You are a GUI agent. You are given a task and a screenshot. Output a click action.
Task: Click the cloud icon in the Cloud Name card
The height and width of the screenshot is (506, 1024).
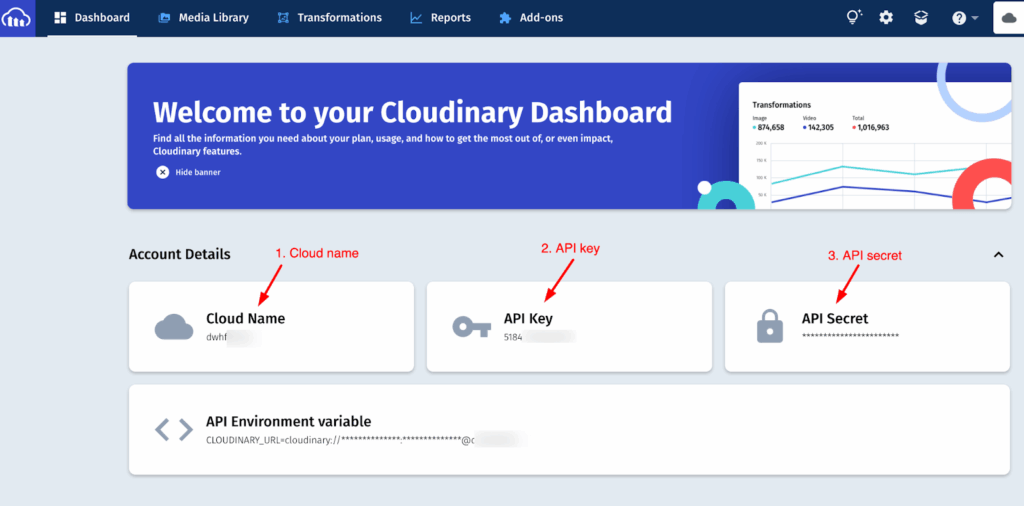coord(174,327)
